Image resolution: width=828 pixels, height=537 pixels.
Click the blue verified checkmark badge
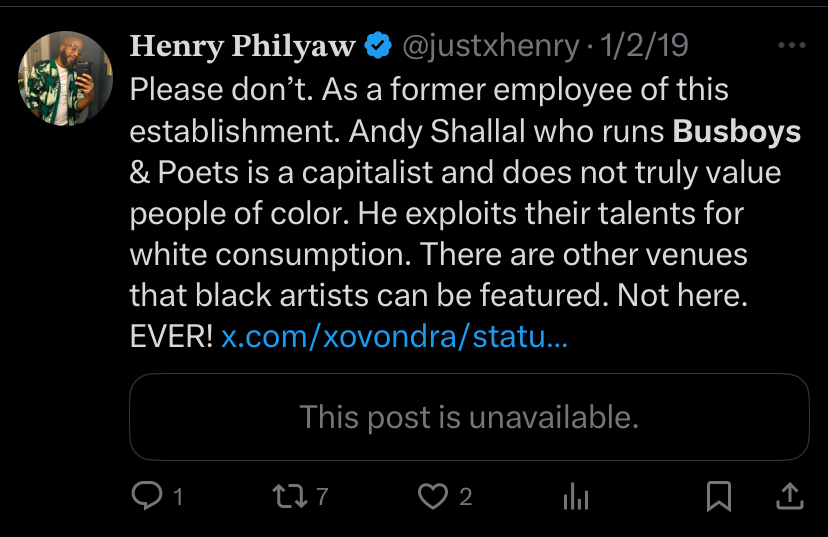click(x=378, y=45)
